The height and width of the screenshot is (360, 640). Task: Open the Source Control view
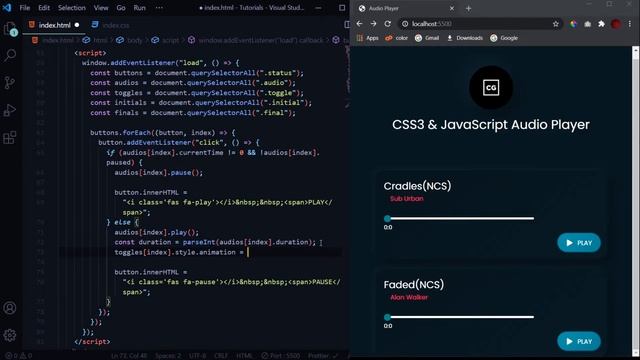click(10, 82)
